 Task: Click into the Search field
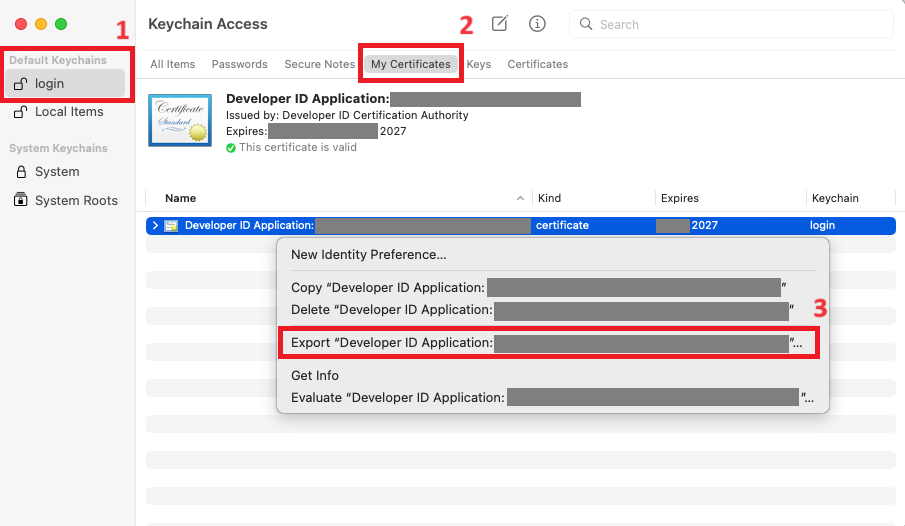tap(731, 24)
